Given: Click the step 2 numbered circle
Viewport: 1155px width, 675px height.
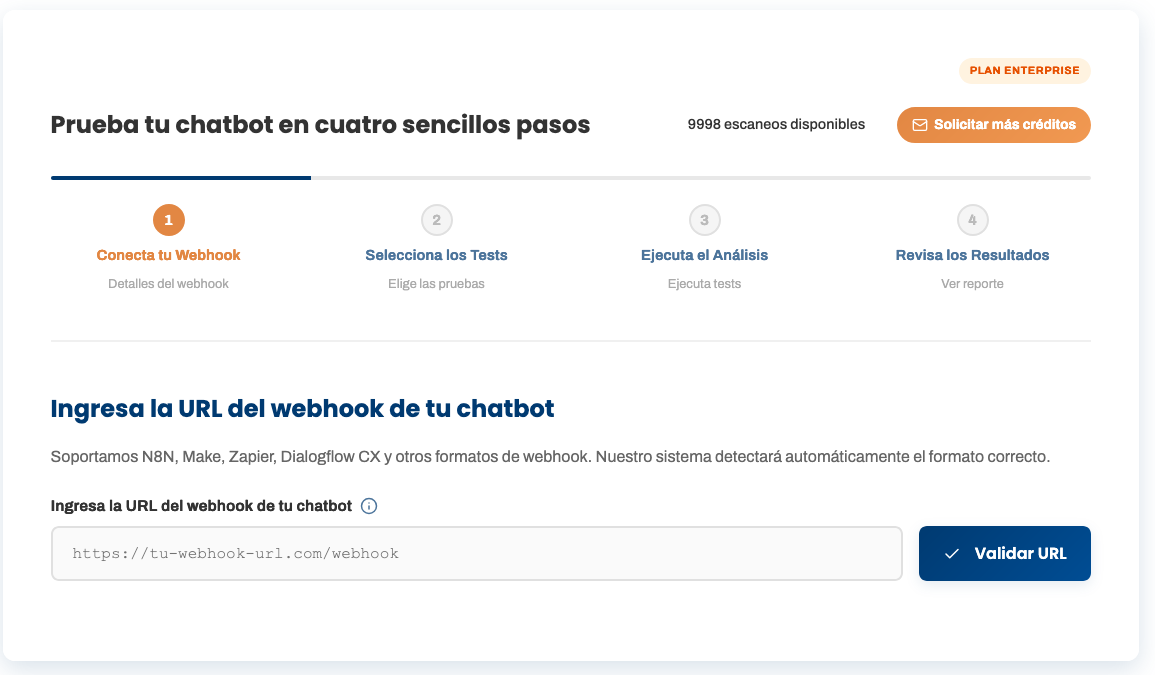Looking at the screenshot, I should coord(436,220).
